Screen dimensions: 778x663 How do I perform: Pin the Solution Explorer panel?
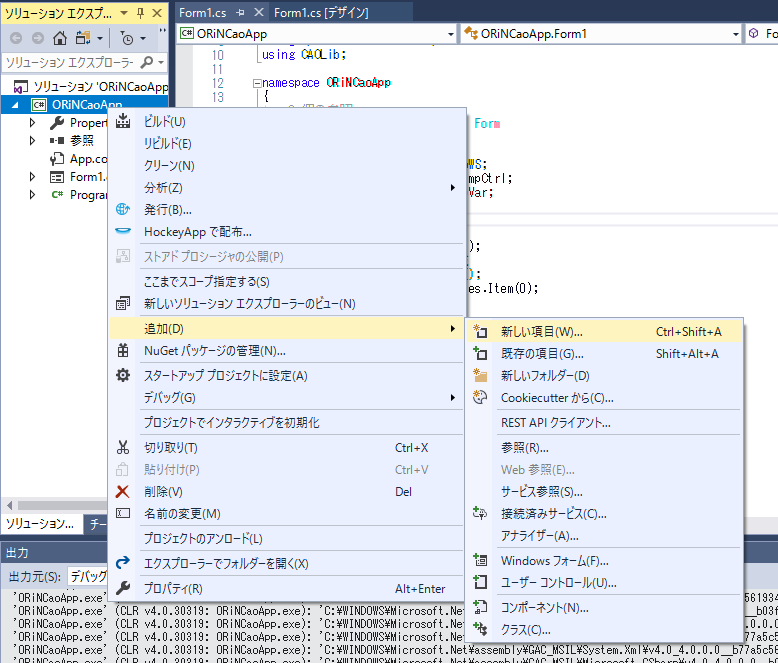coord(141,13)
